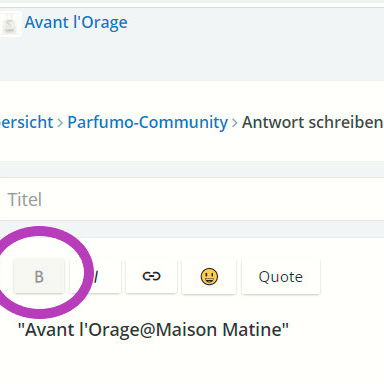Click empty editor area below the message text
Image resolution: width=384 pixels, height=384 pixels.
[x=192, y=363]
